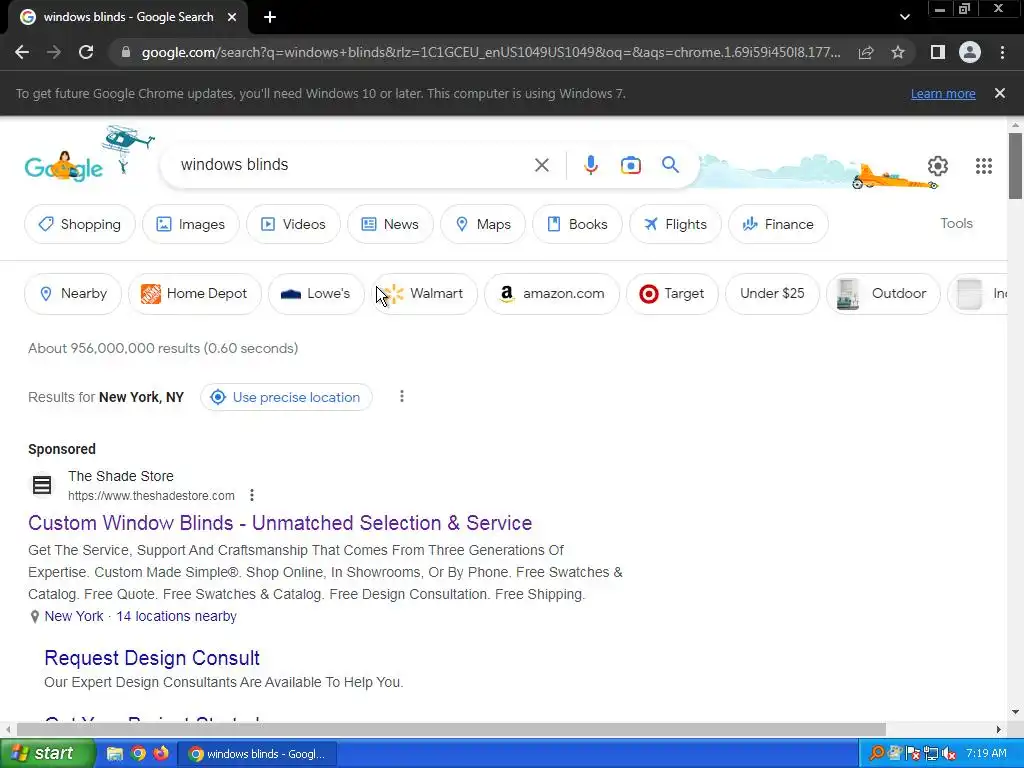
Task: Click the Google doodle logo
Action: point(64,166)
